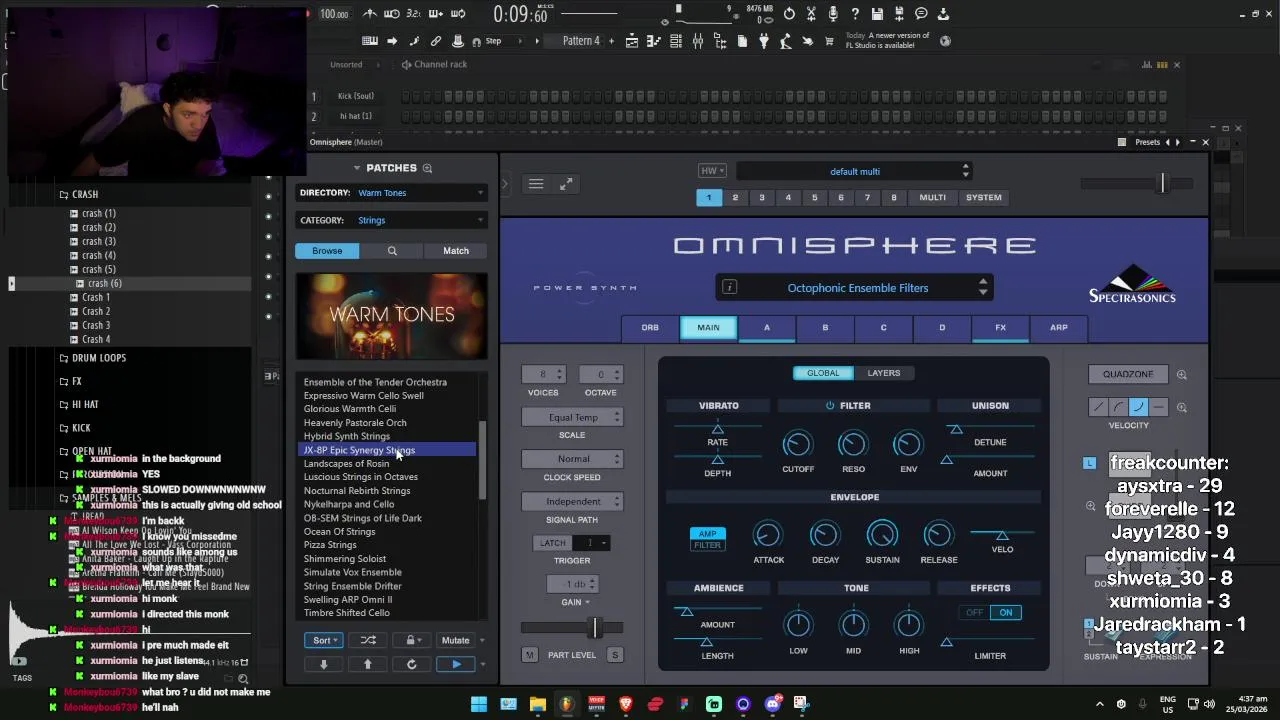The image size is (1280, 720).
Task: Adjust the vibrato RATE slider
Action: (x=717, y=429)
